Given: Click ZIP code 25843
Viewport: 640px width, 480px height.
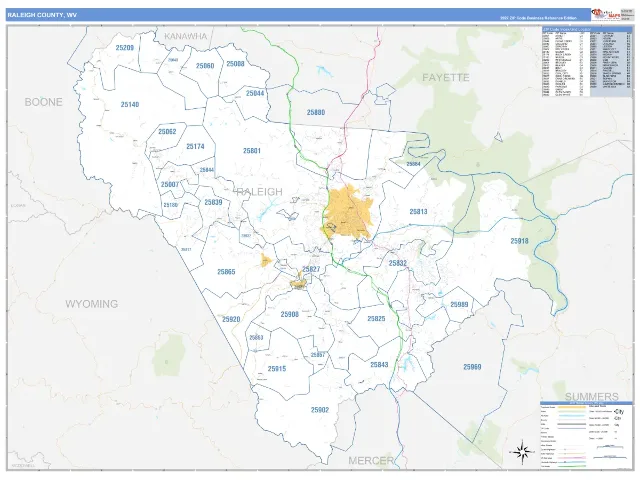Looking at the screenshot, I should point(379,364).
